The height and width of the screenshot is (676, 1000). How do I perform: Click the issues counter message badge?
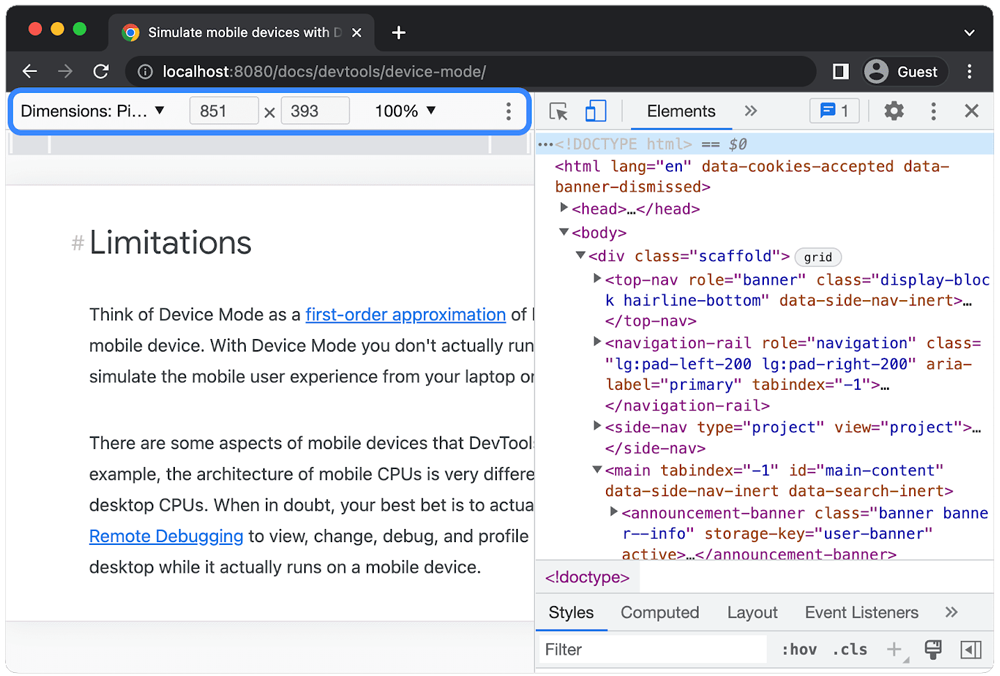click(x=834, y=111)
